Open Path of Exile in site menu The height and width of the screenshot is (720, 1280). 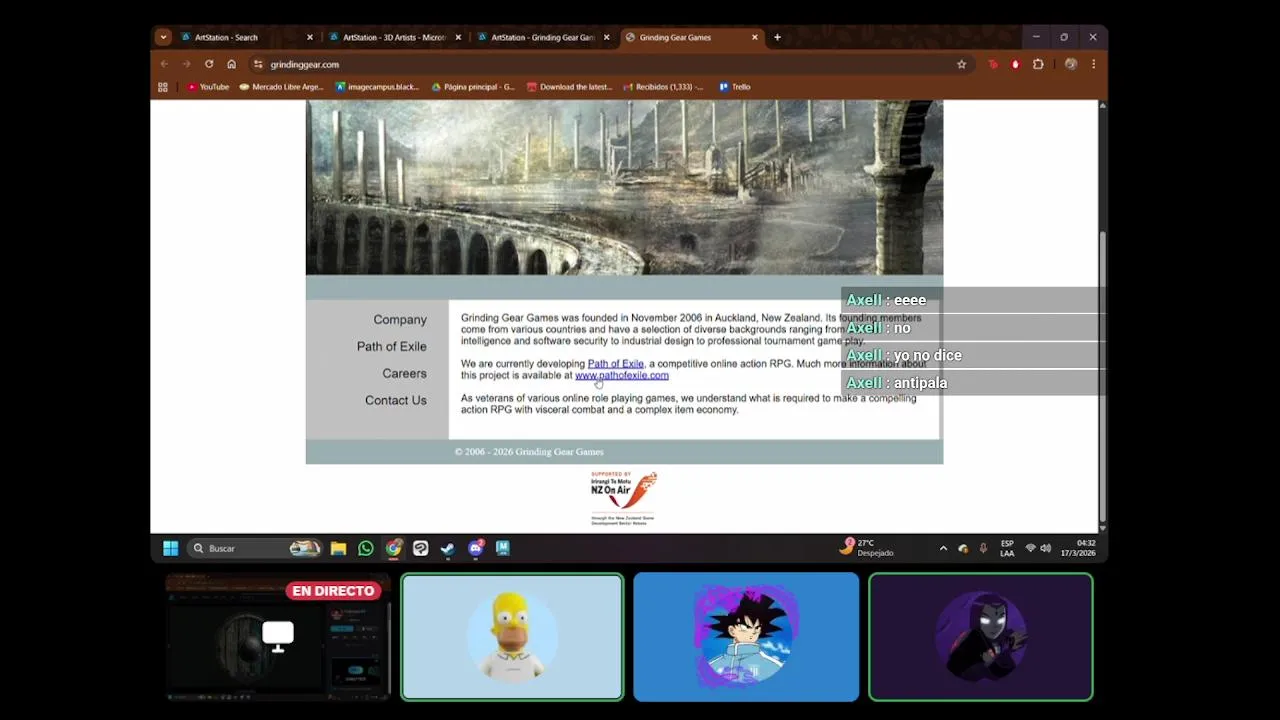[x=392, y=347]
